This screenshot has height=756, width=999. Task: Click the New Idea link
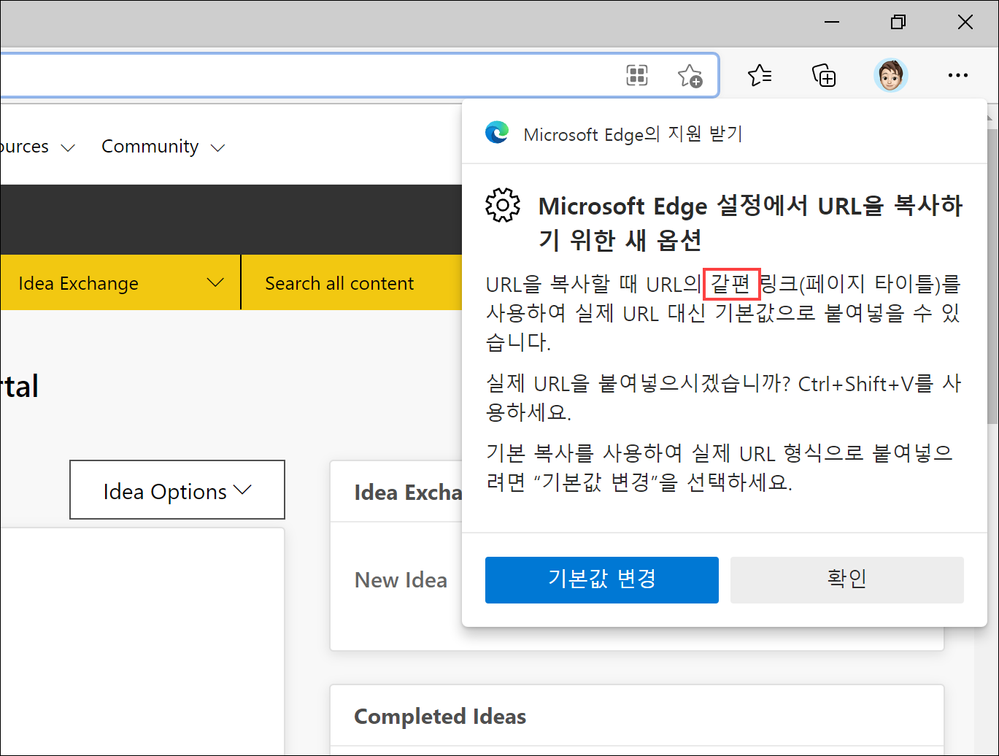click(401, 580)
